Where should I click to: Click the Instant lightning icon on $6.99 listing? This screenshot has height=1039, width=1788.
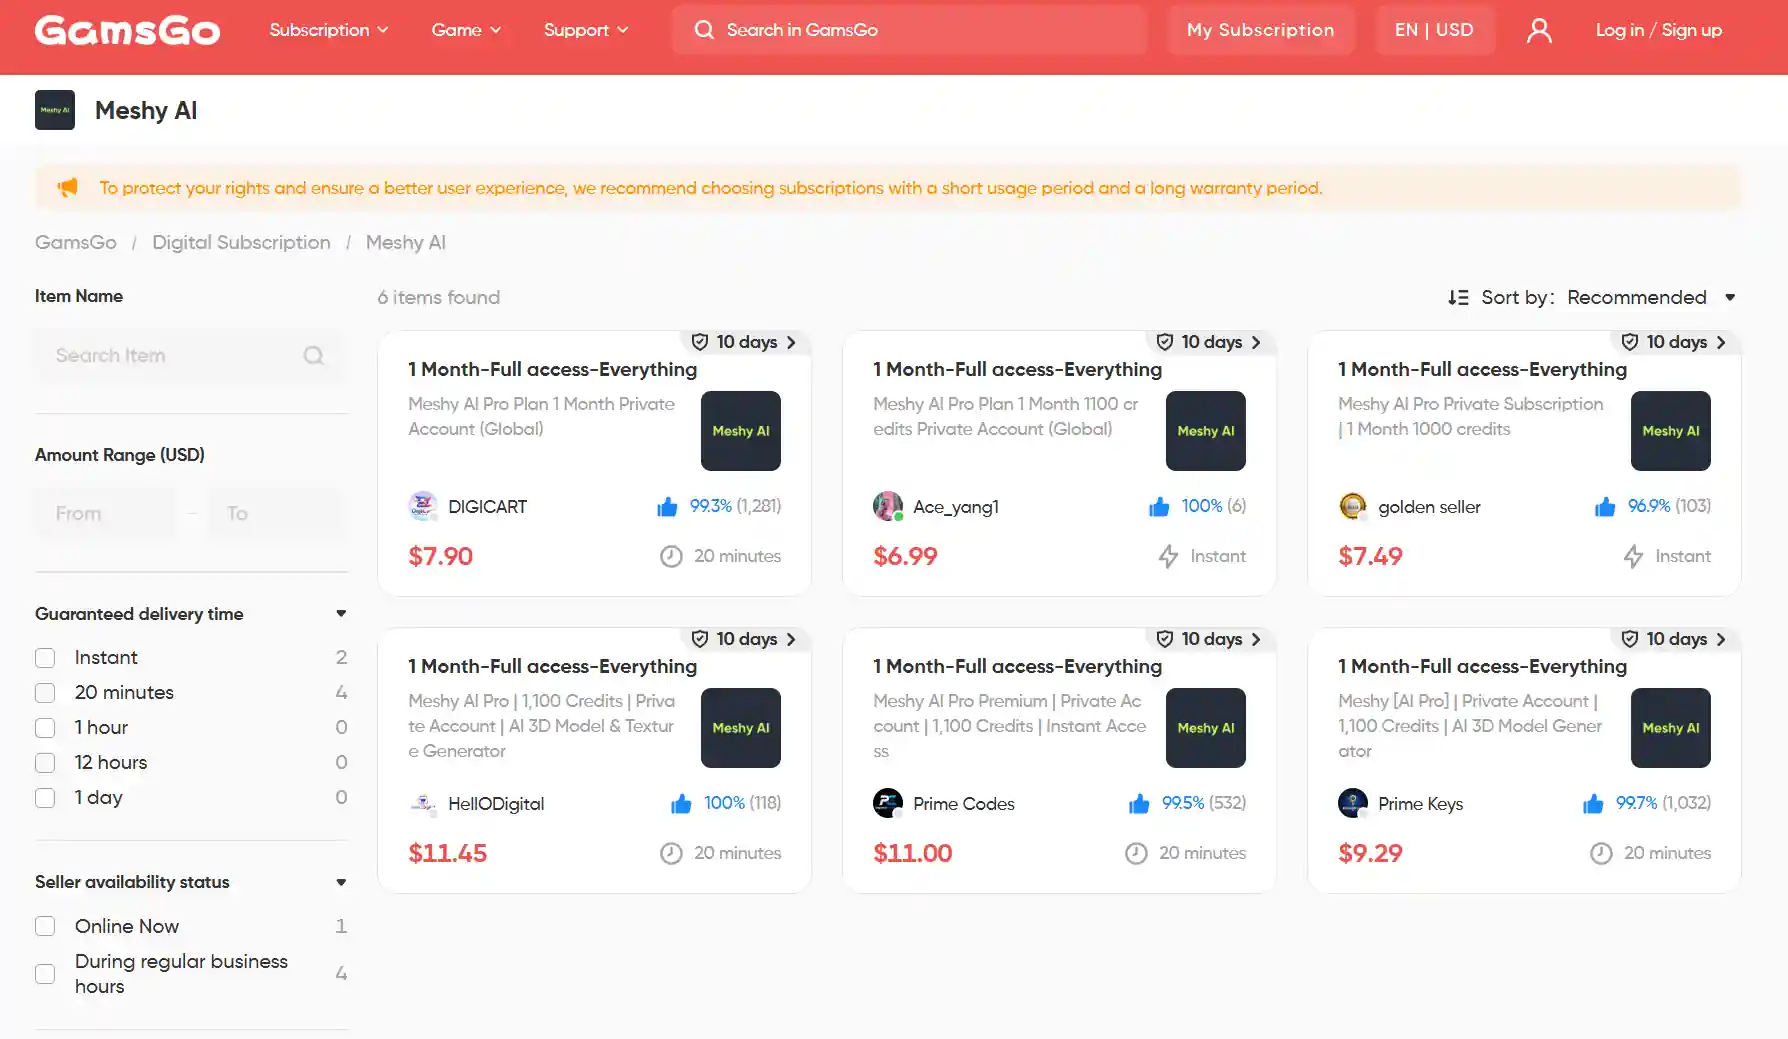(x=1168, y=556)
